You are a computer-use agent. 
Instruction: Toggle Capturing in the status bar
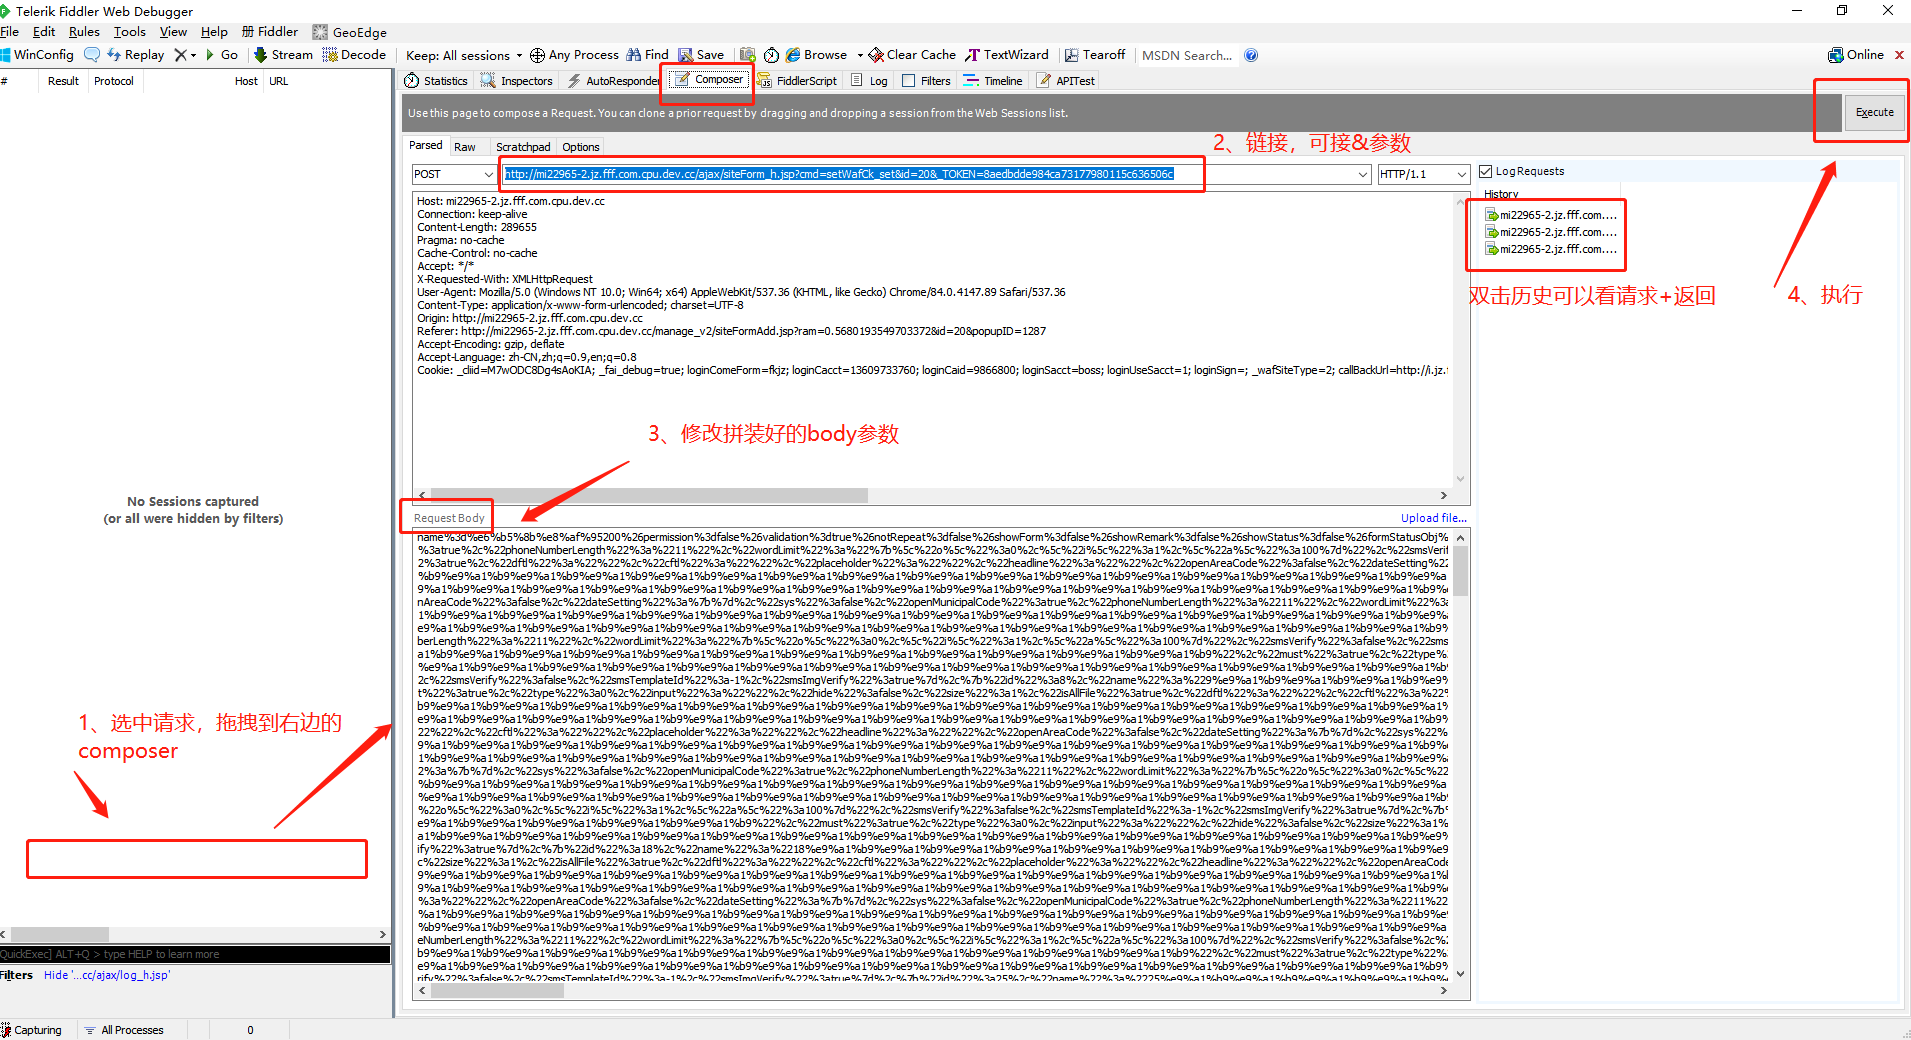[31, 1030]
